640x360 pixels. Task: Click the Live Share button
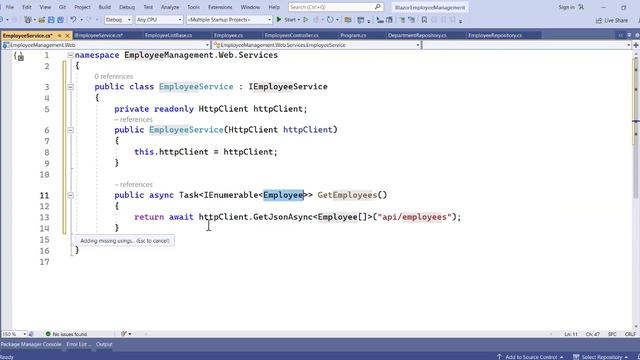pos(612,20)
